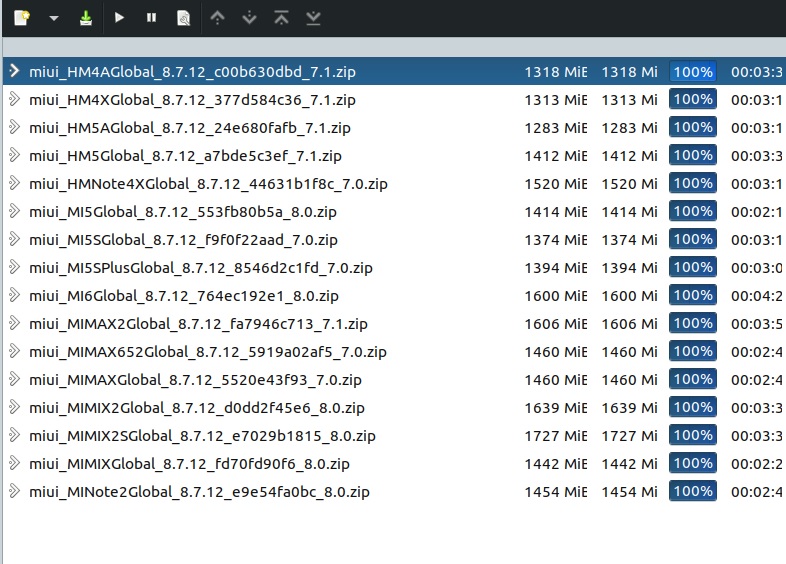The width and height of the screenshot is (786, 564).
Task: Click 1639 MiB size of MIMIX2Global row
Action: [x=556, y=408]
